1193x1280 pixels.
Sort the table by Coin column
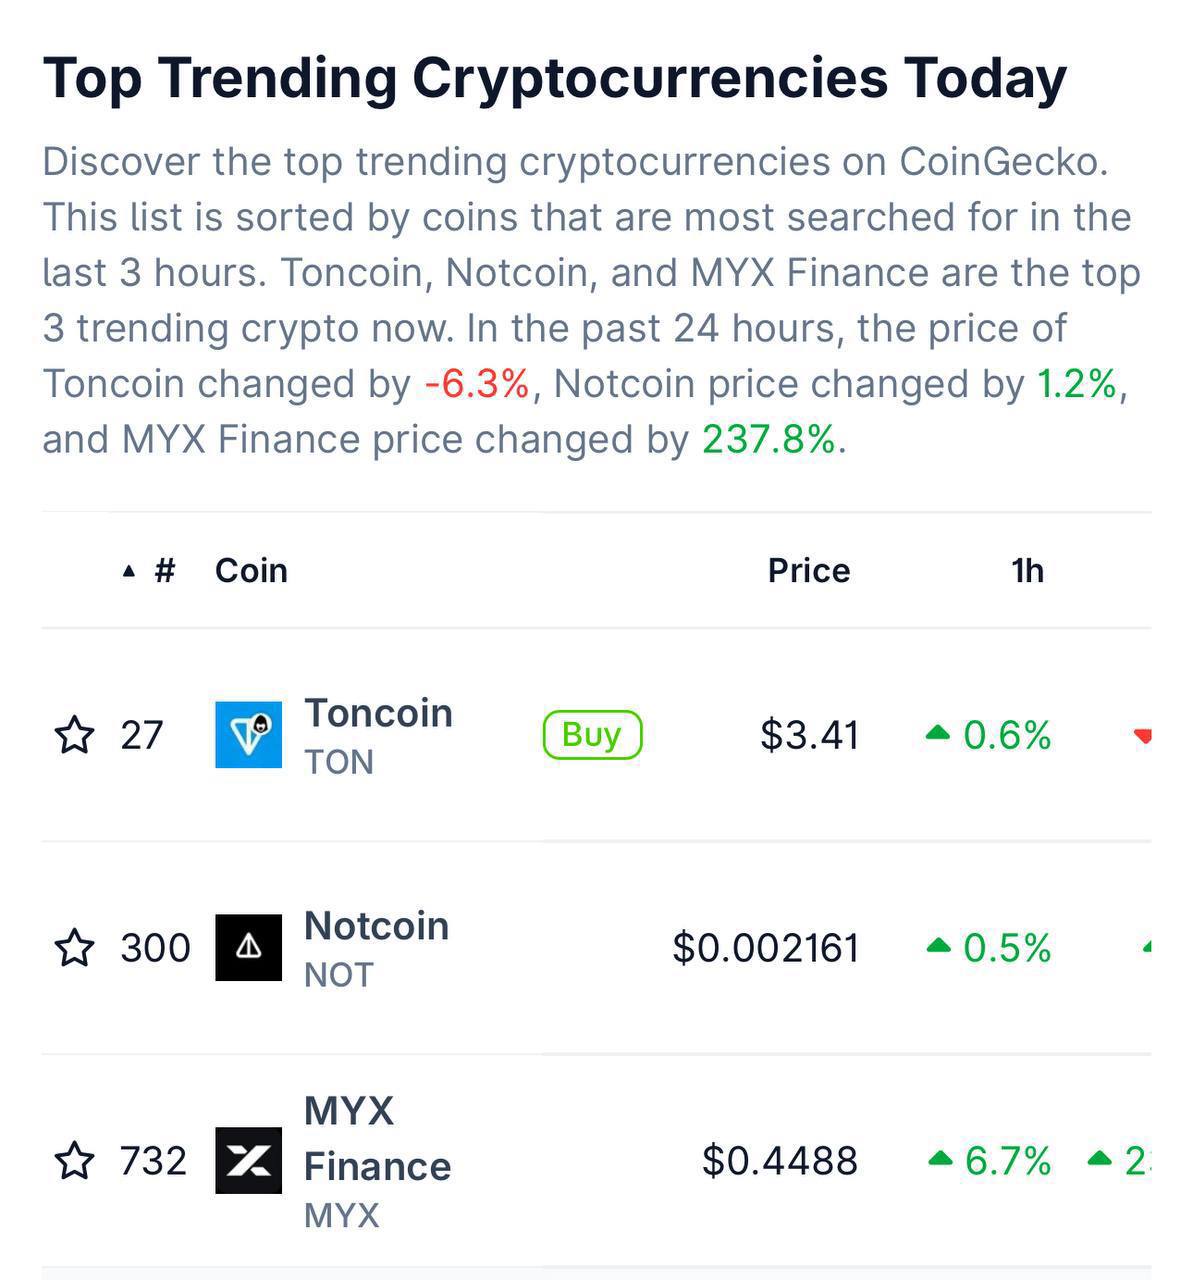[x=251, y=571]
